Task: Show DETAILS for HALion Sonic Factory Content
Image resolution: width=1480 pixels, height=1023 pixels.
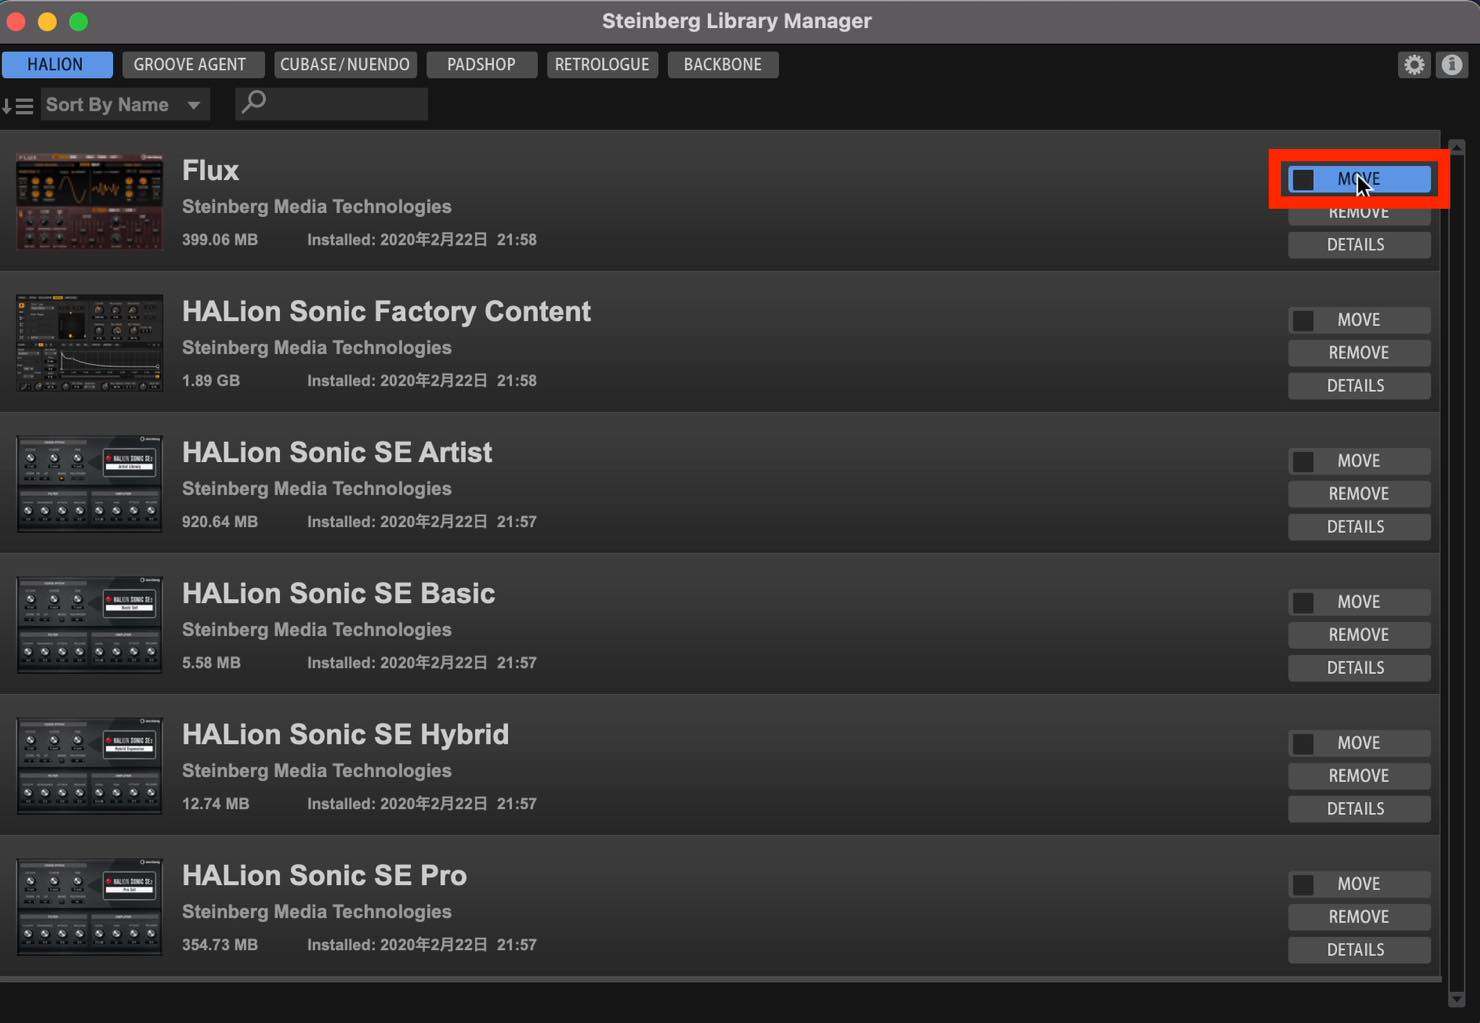Action: click(x=1359, y=386)
